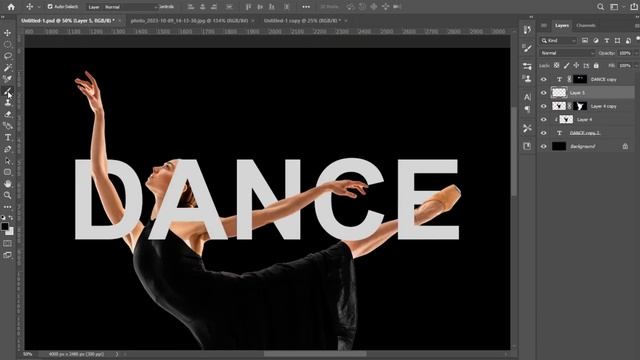640x360 pixels.
Task: Switch to the photo_2023-10-09 jpg document tab
Action: [x=189, y=20]
